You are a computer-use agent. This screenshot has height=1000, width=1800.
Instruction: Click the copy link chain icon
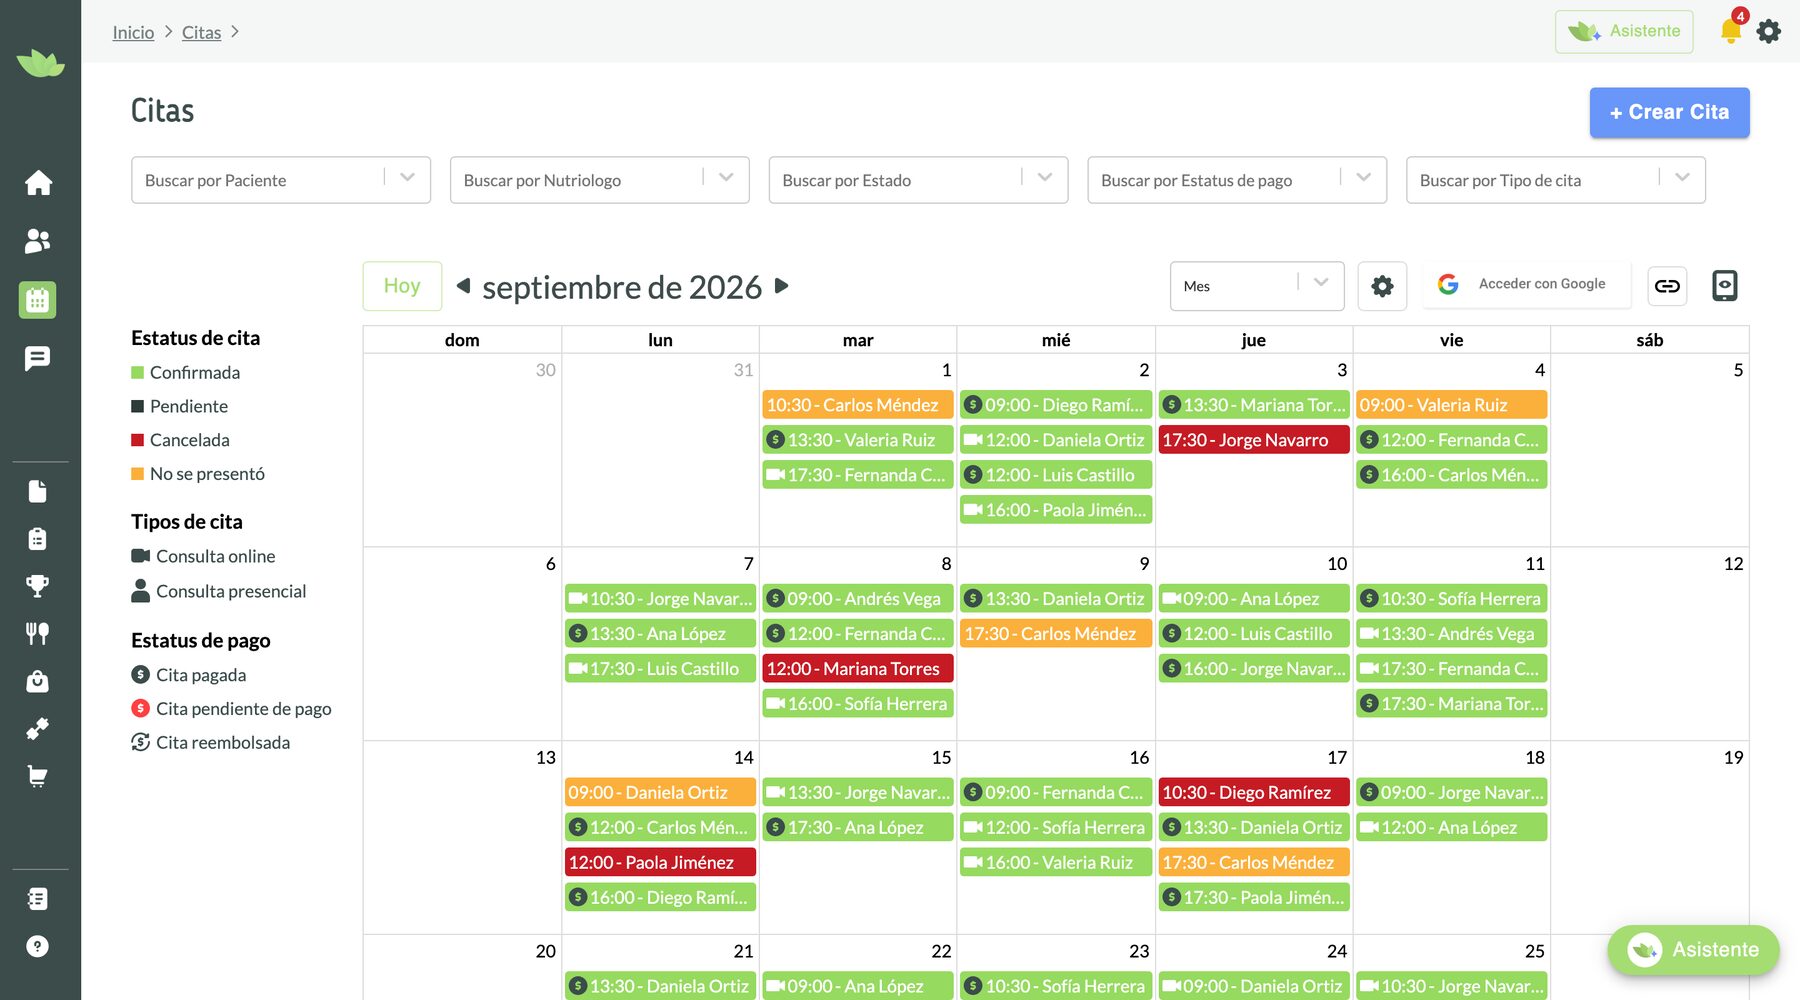1667,286
